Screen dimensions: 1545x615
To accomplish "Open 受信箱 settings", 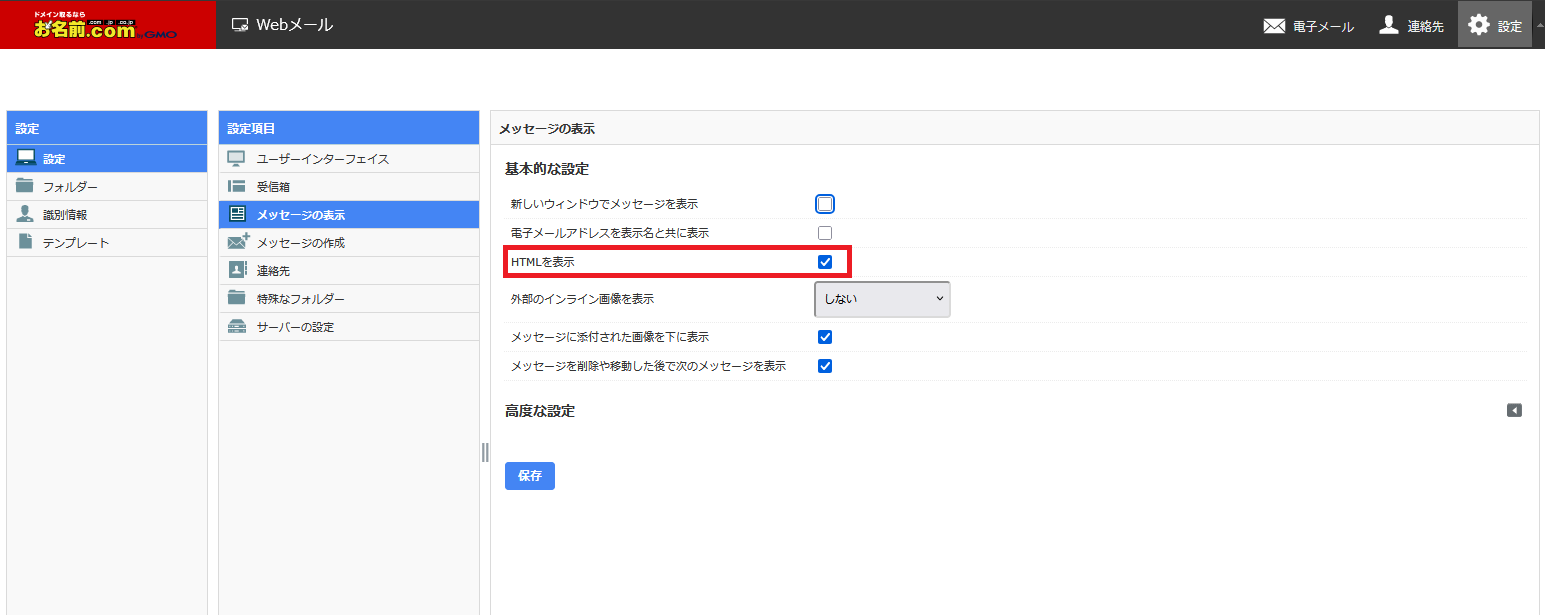I will tap(349, 187).
